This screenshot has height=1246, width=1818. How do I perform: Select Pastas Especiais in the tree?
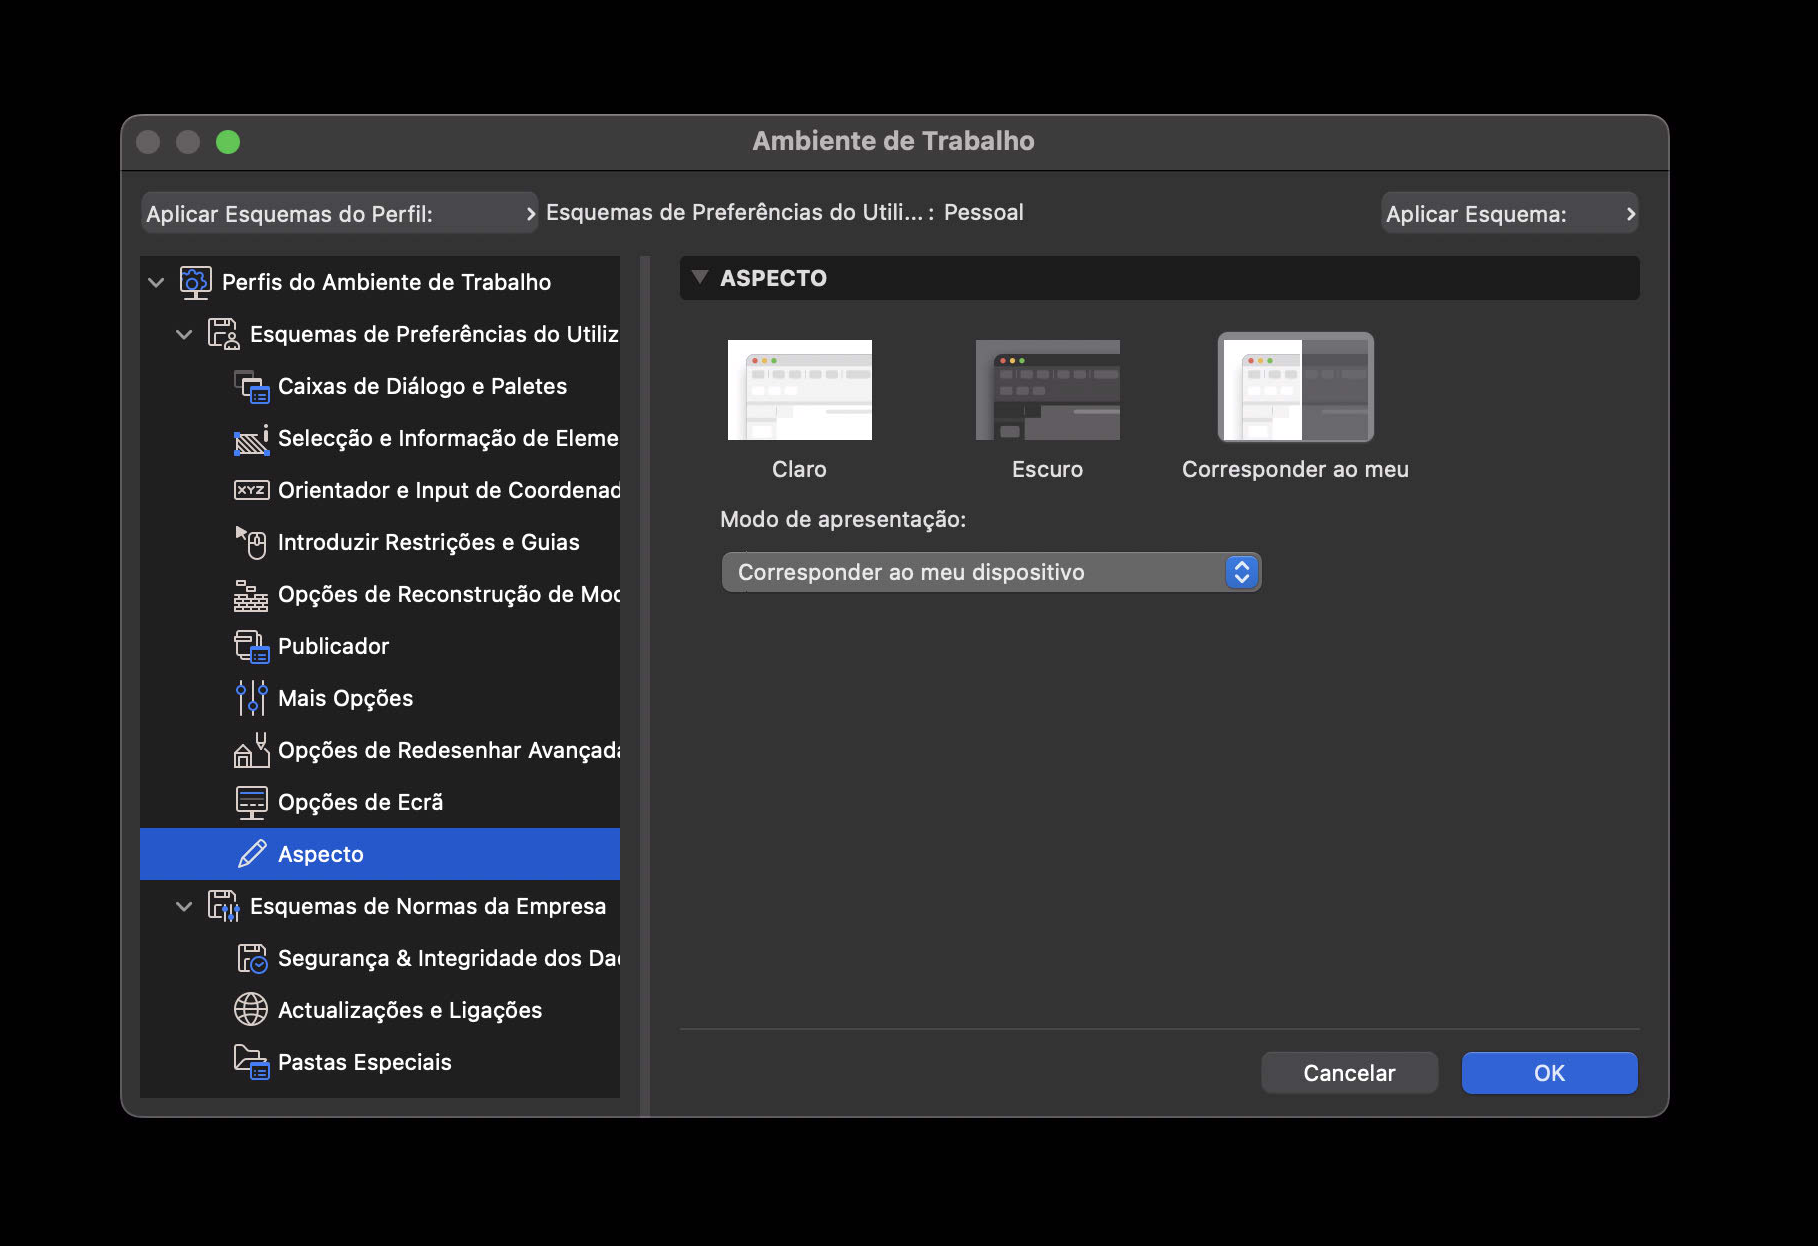(380, 1062)
